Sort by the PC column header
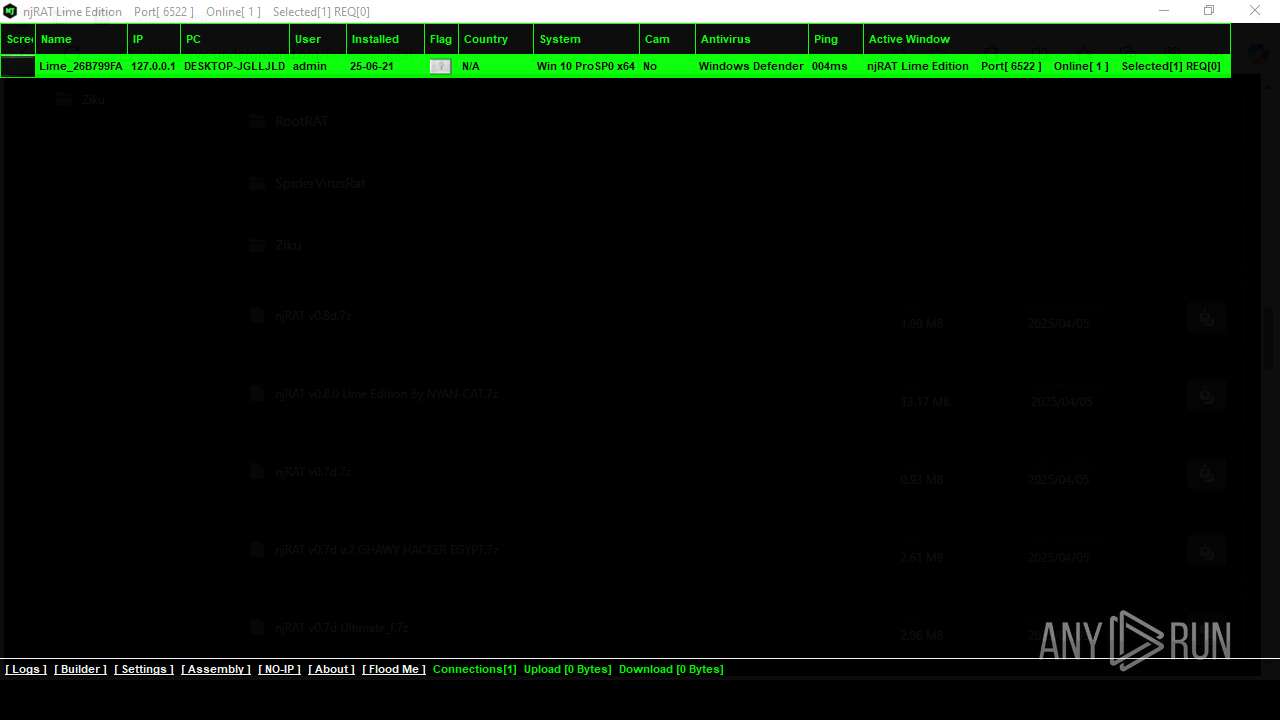 pos(235,39)
